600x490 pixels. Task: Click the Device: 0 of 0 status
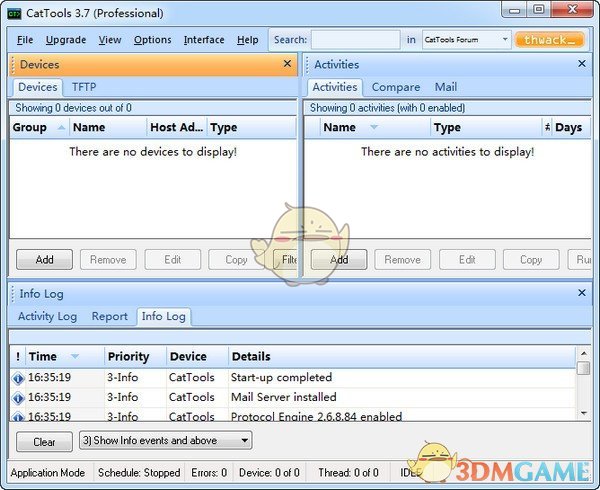(x=269, y=473)
